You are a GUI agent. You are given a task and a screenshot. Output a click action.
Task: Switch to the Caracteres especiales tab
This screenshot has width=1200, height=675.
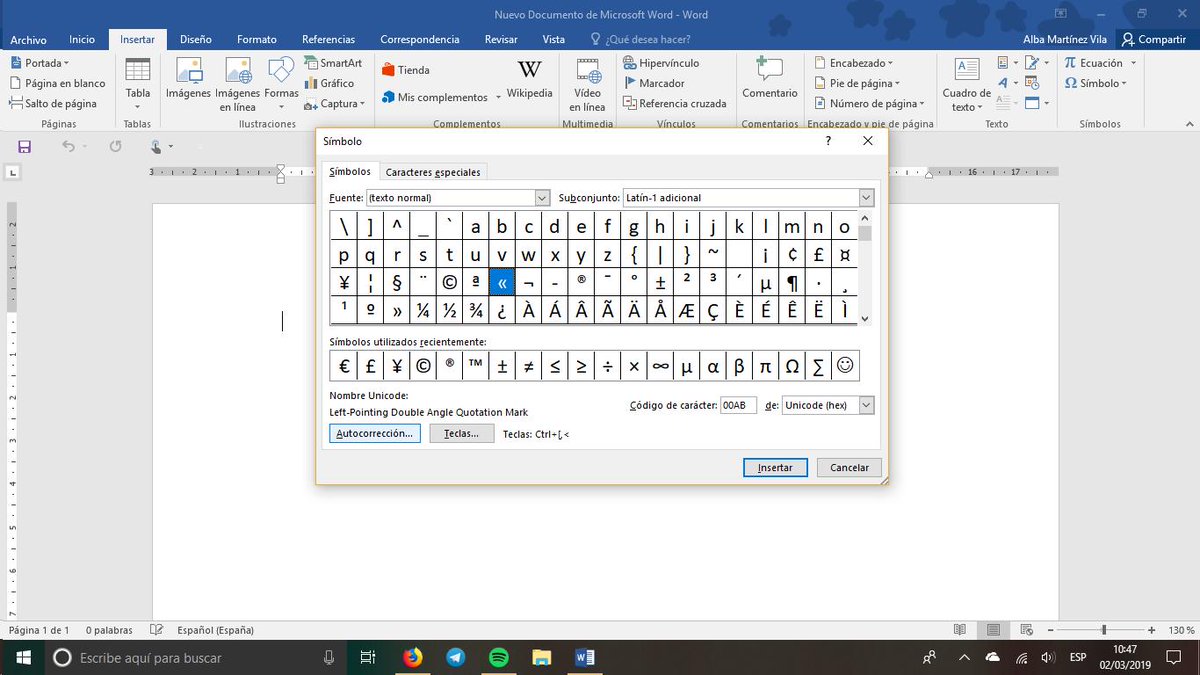click(x=433, y=171)
